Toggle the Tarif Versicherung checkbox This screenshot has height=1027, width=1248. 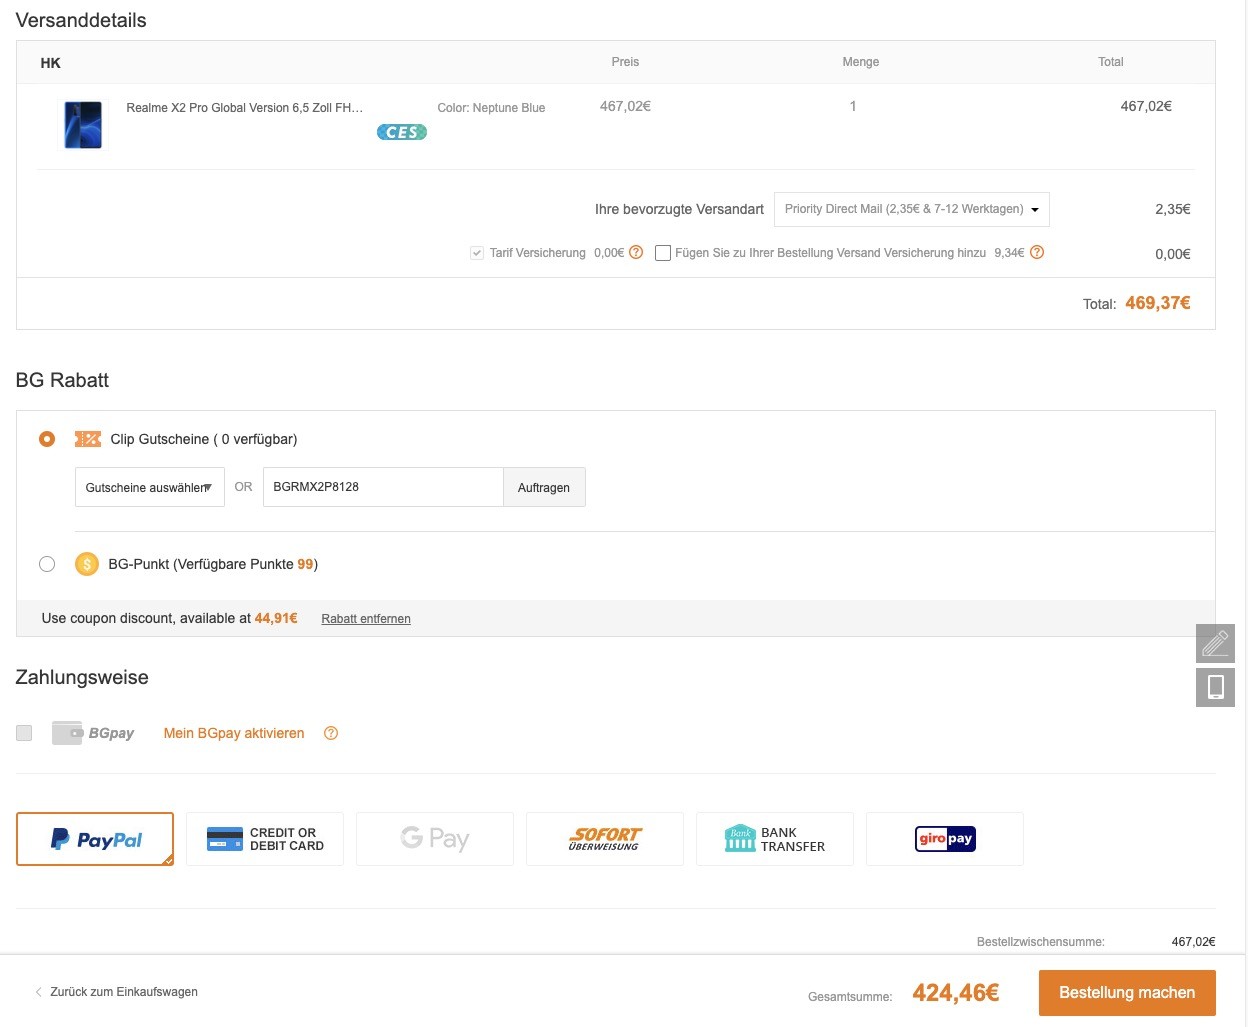[477, 253]
